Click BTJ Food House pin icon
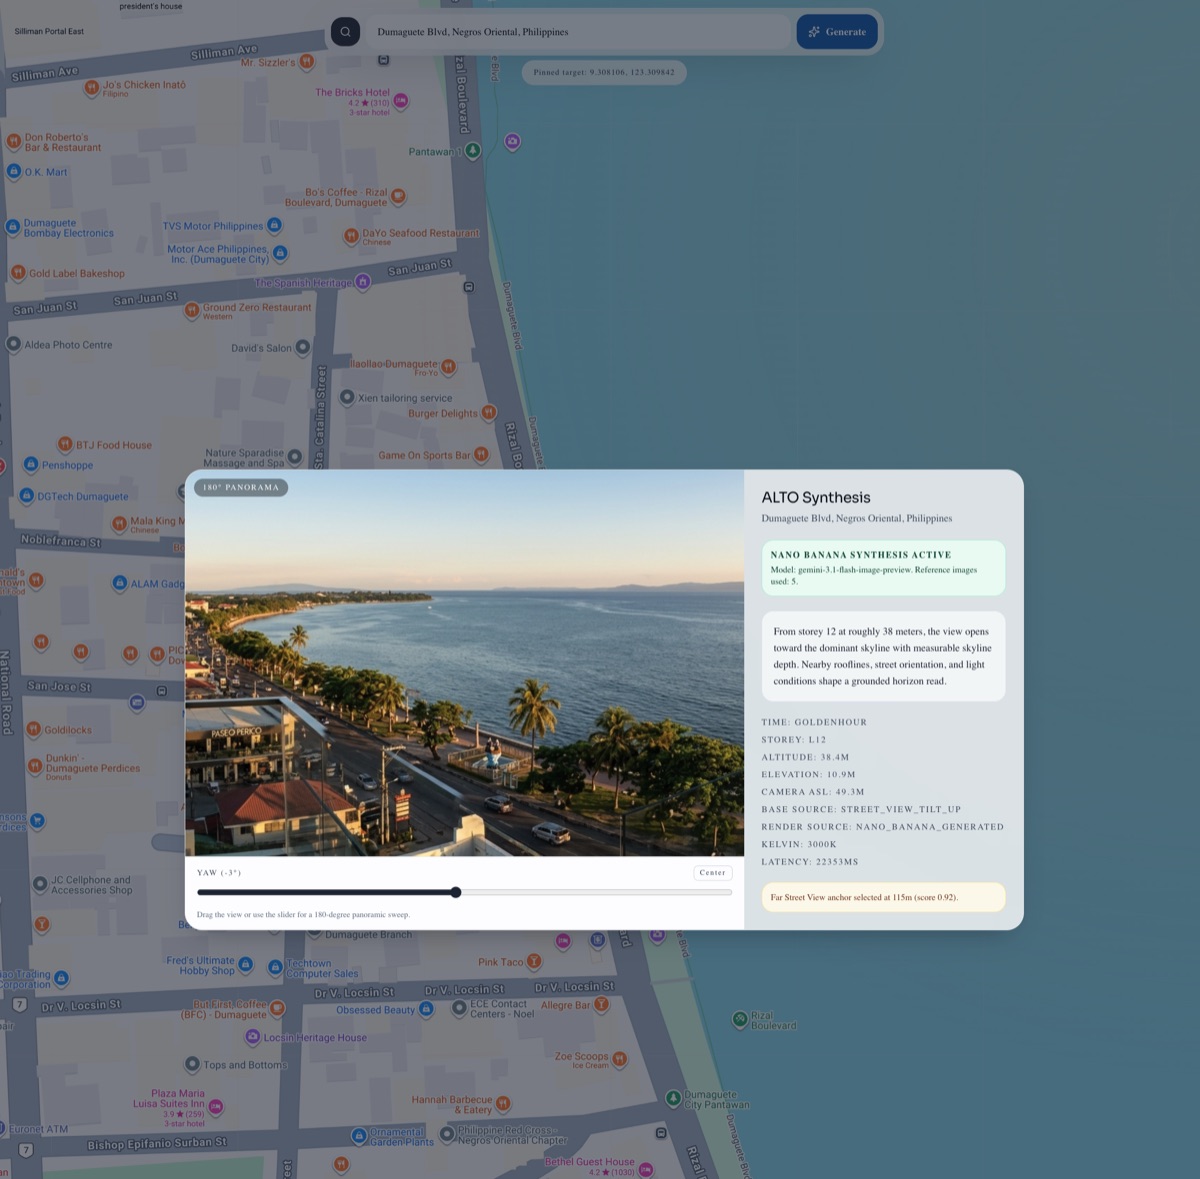Viewport: 1200px width, 1179px height. [65, 444]
